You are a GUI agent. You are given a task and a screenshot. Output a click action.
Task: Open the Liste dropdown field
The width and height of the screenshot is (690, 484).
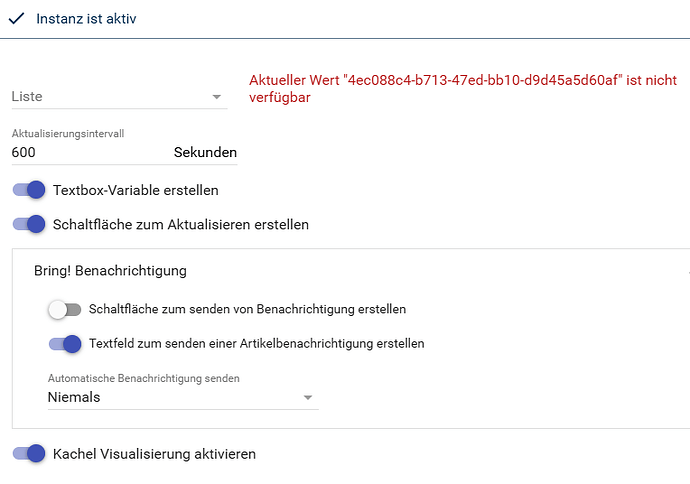119,97
